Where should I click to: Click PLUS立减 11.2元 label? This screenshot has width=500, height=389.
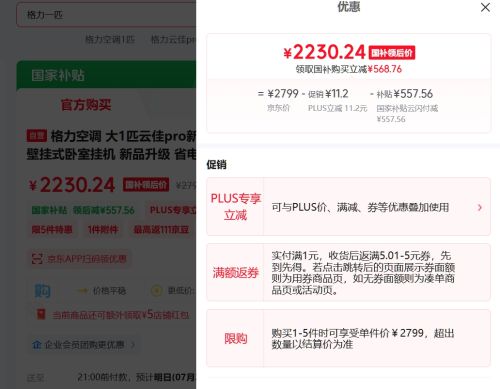(x=337, y=108)
